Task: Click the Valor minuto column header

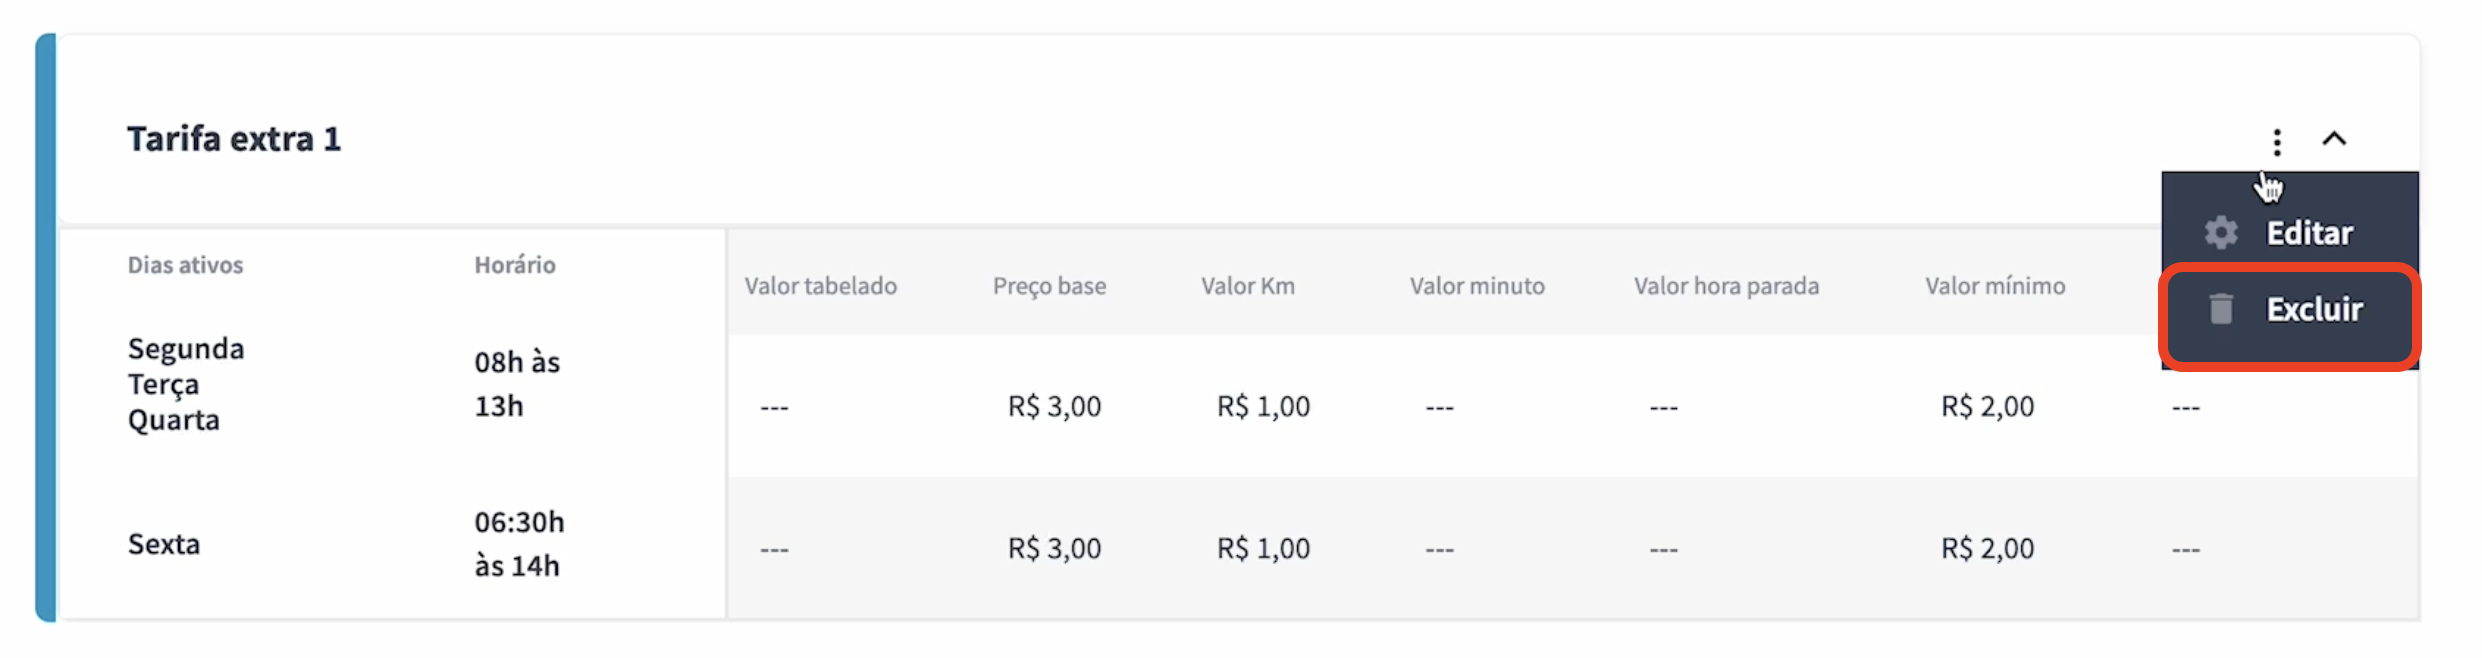Action: click(x=1477, y=286)
